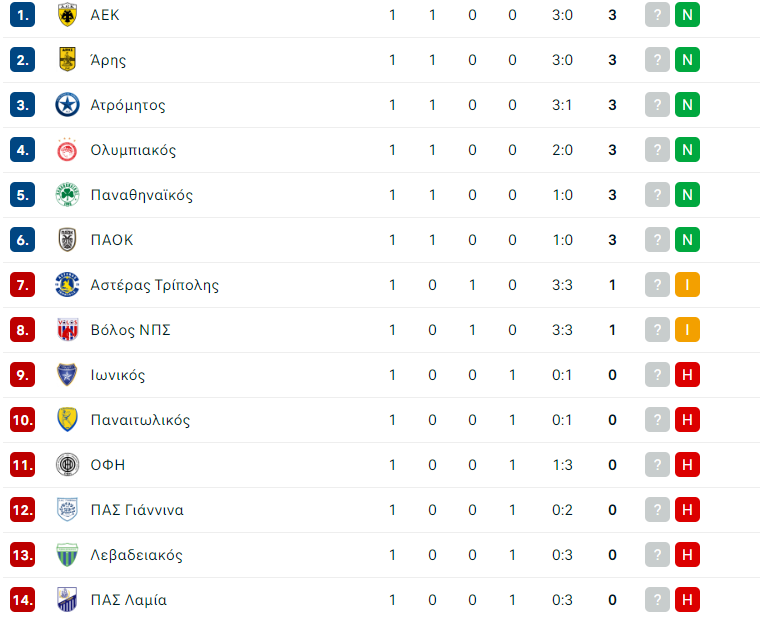Click the green N form badge for ΑΕΚ
Image resolution: width=760 pixels, height=617 pixels.
point(687,15)
